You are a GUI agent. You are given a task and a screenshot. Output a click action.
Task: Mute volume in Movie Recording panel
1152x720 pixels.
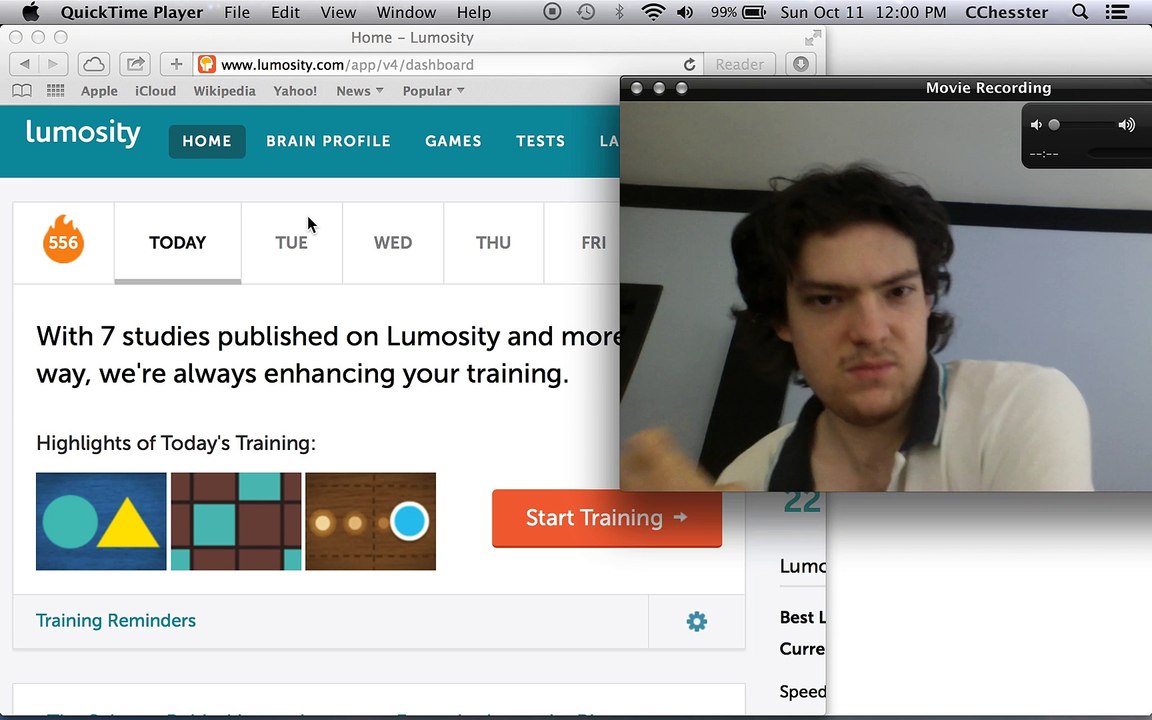click(x=1036, y=125)
